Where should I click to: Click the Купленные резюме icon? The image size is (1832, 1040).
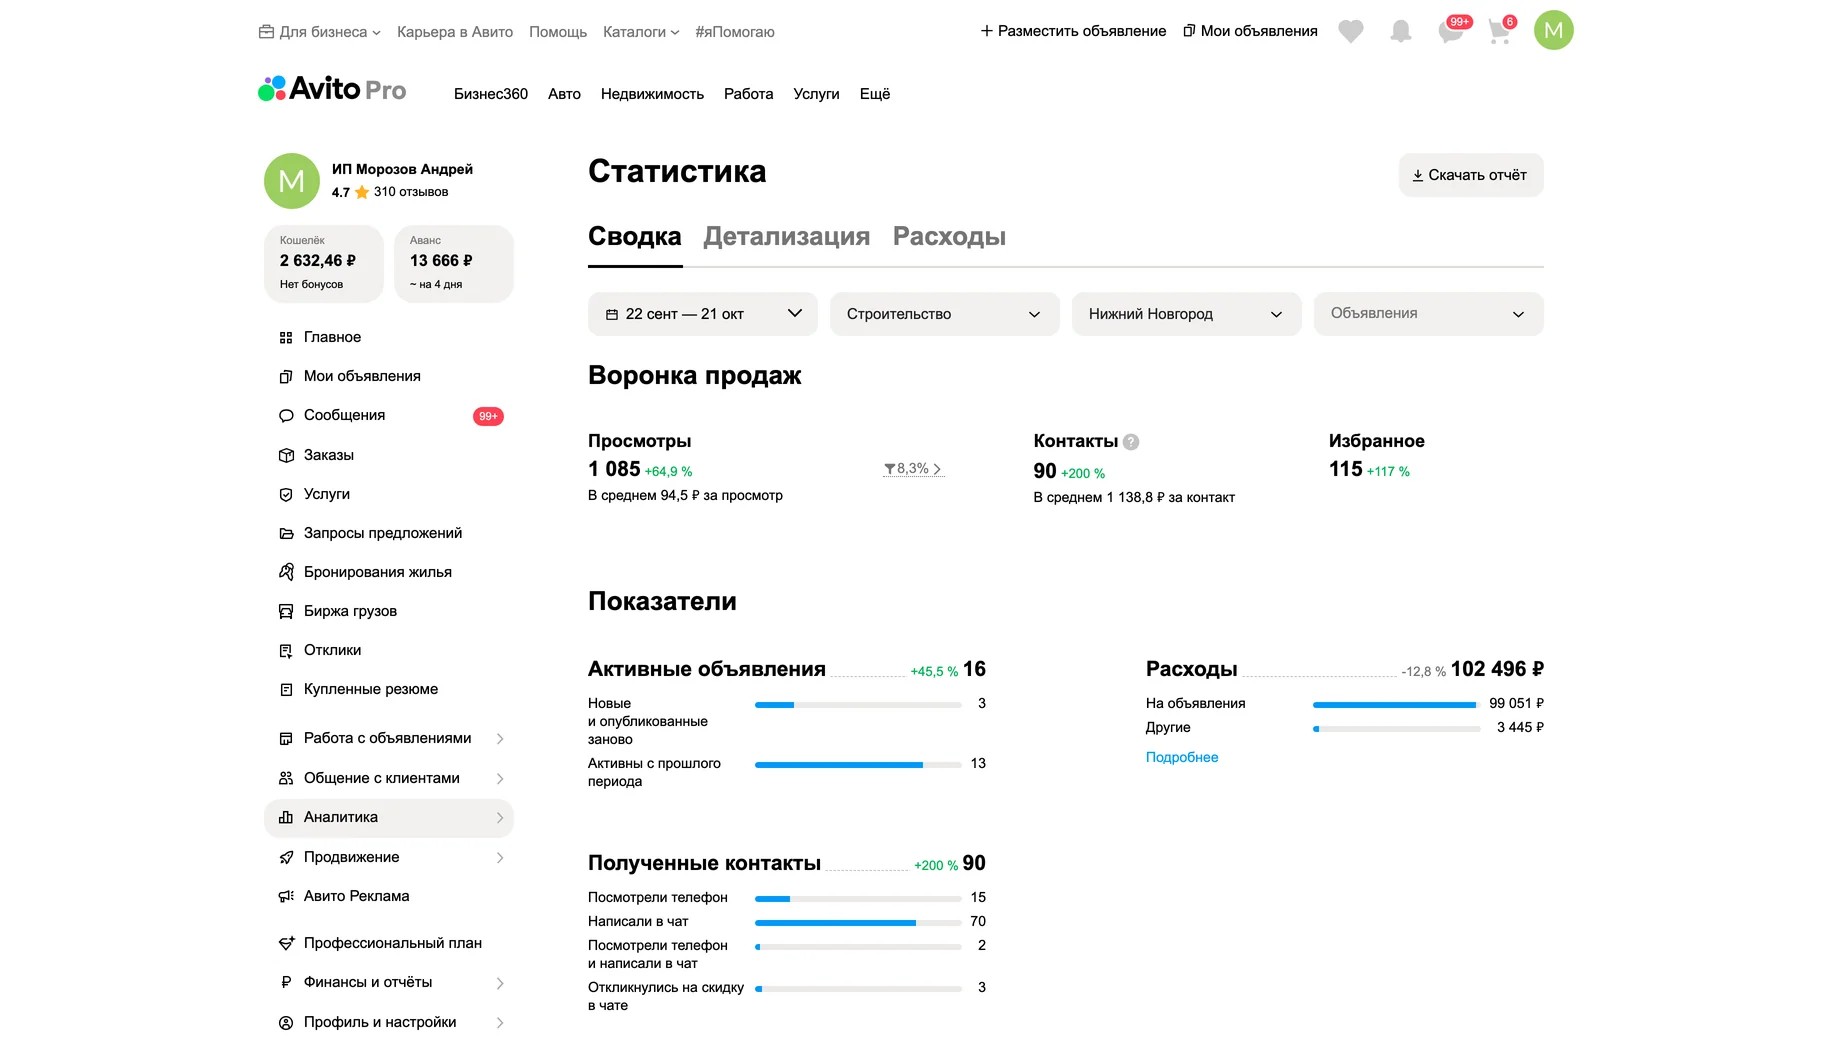[286, 690]
